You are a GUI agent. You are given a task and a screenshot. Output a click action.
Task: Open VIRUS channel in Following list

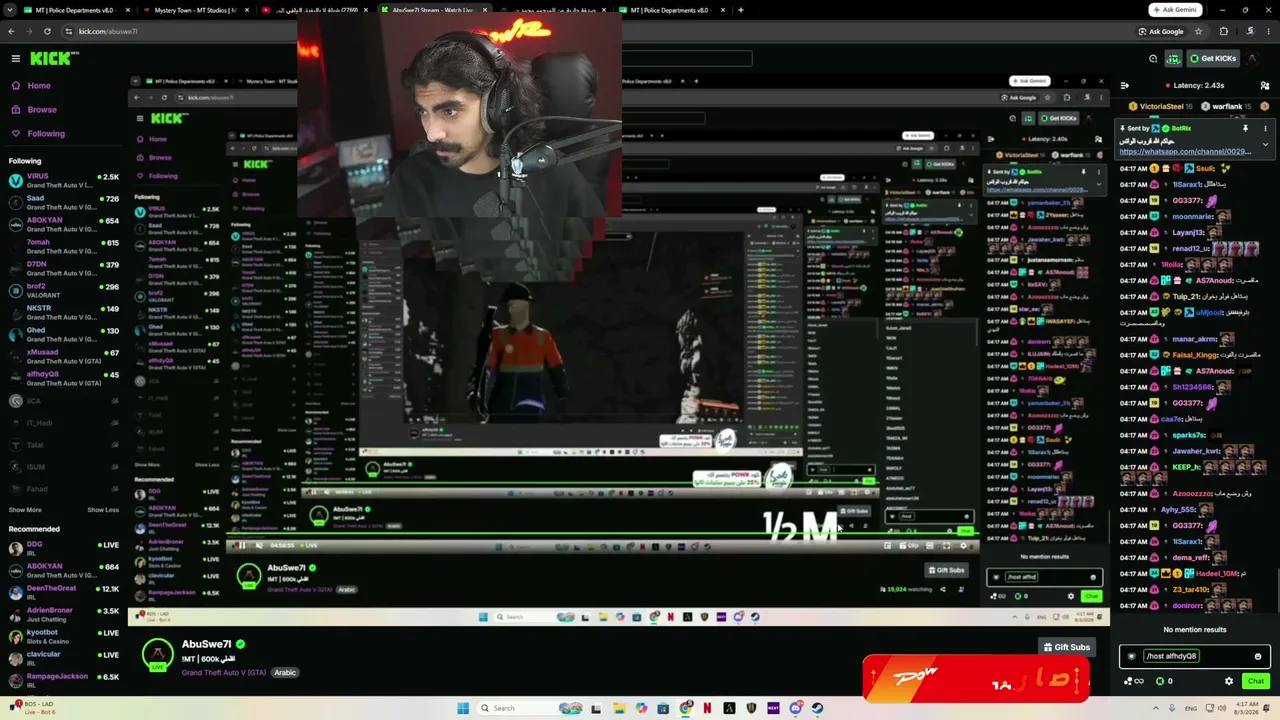(x=63, y=181)
